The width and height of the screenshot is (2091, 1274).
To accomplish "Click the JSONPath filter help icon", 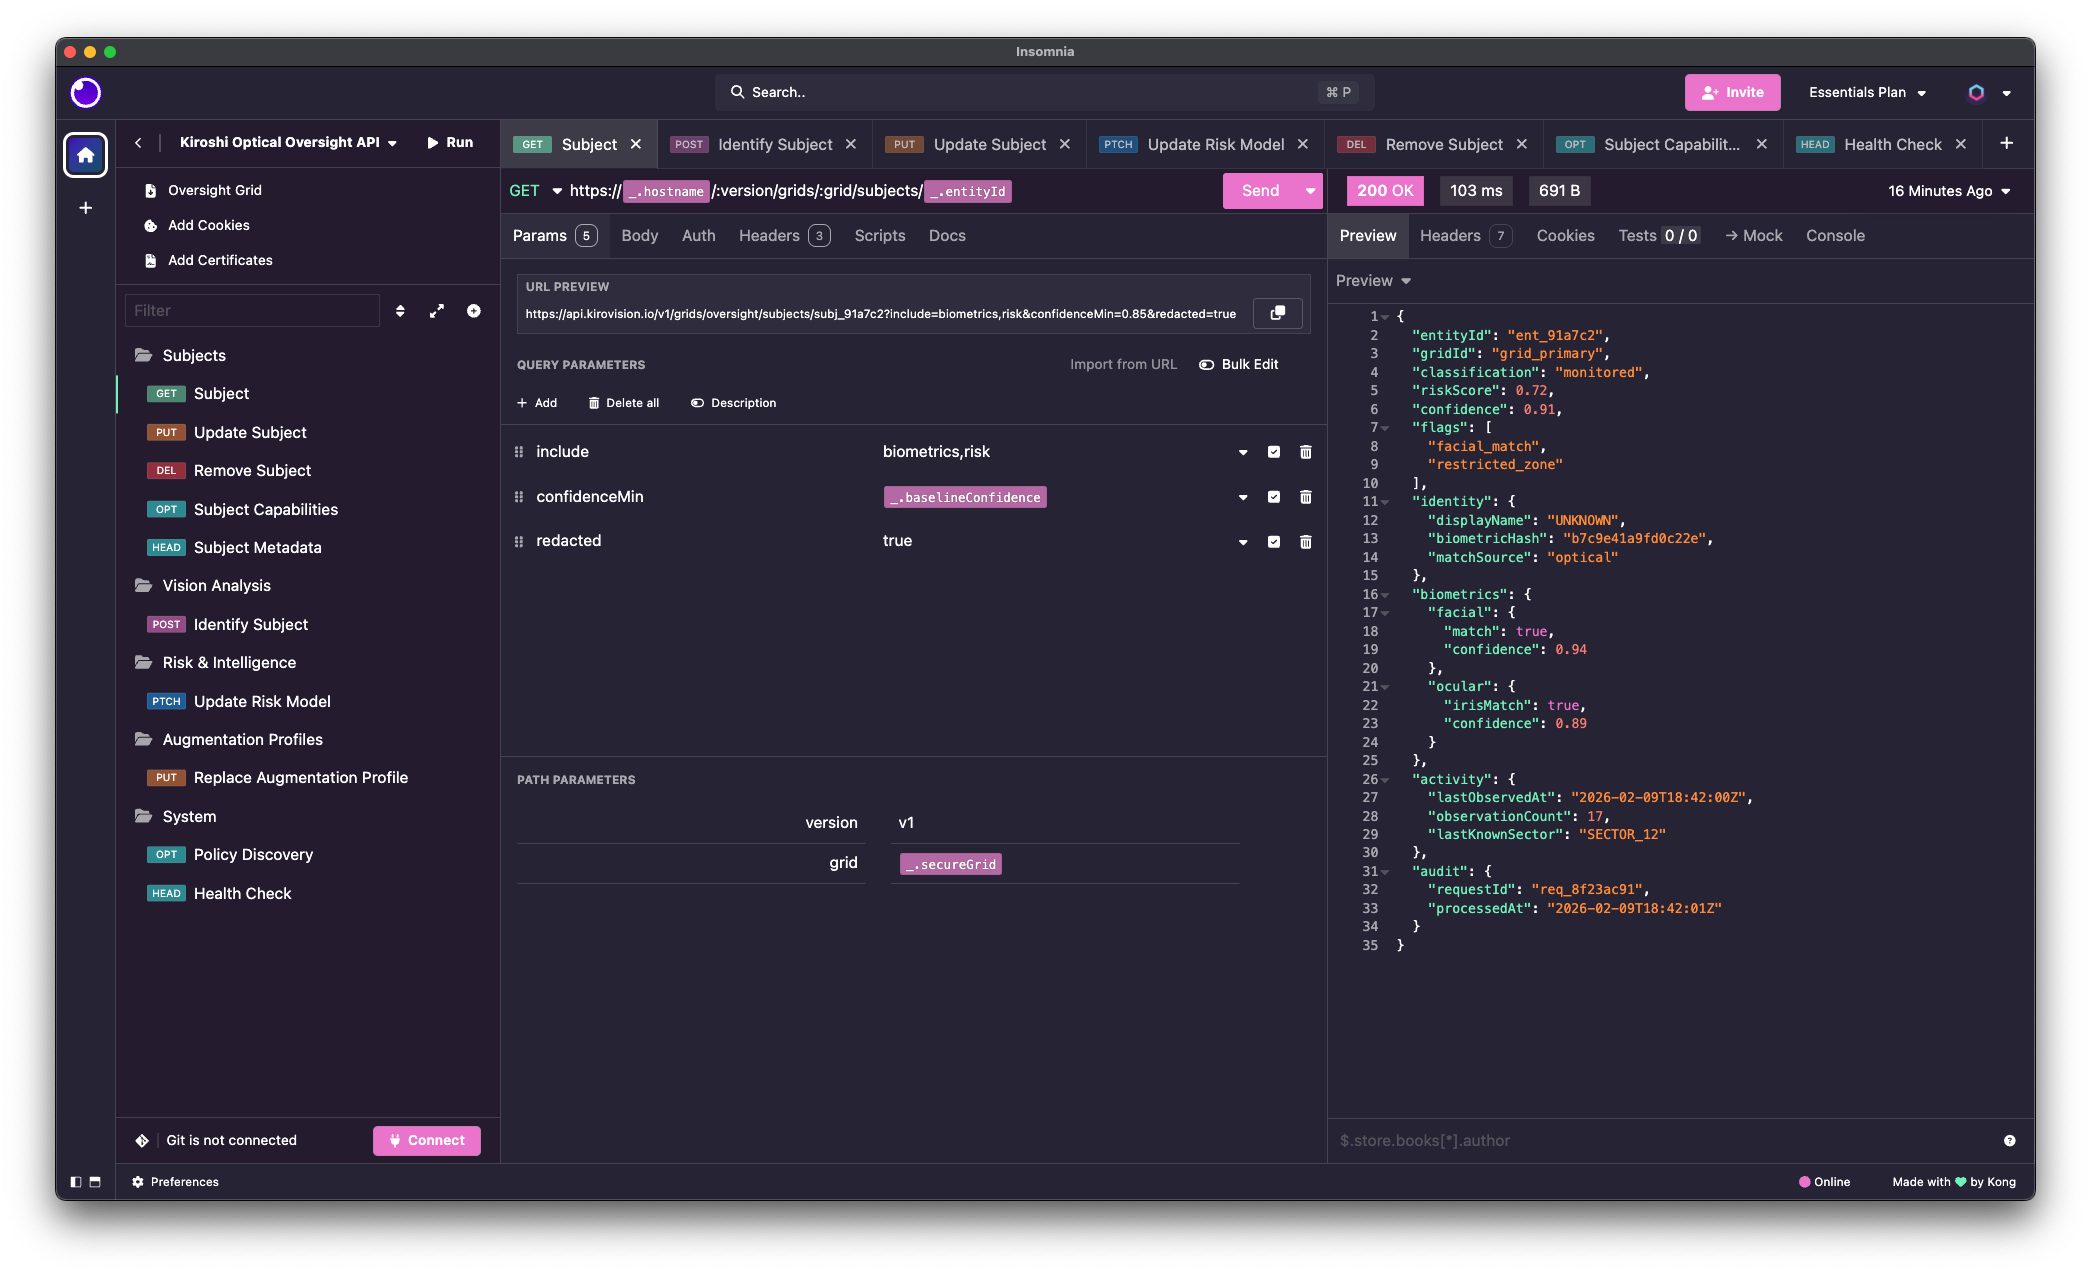I will tap(2009, 1140).
